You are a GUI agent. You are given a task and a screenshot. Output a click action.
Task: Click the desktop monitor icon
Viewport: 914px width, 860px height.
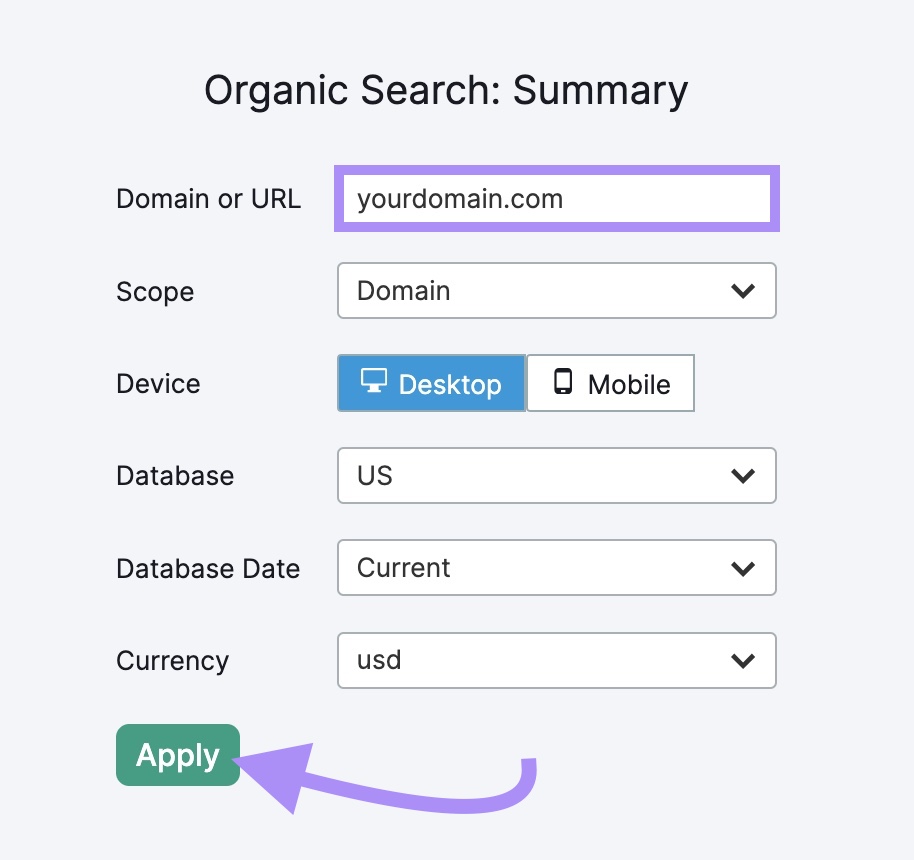click(375, 383)
